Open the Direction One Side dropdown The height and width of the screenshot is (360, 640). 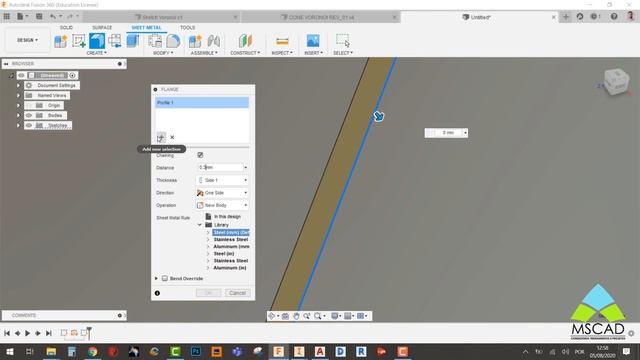[x=222, y=193]
